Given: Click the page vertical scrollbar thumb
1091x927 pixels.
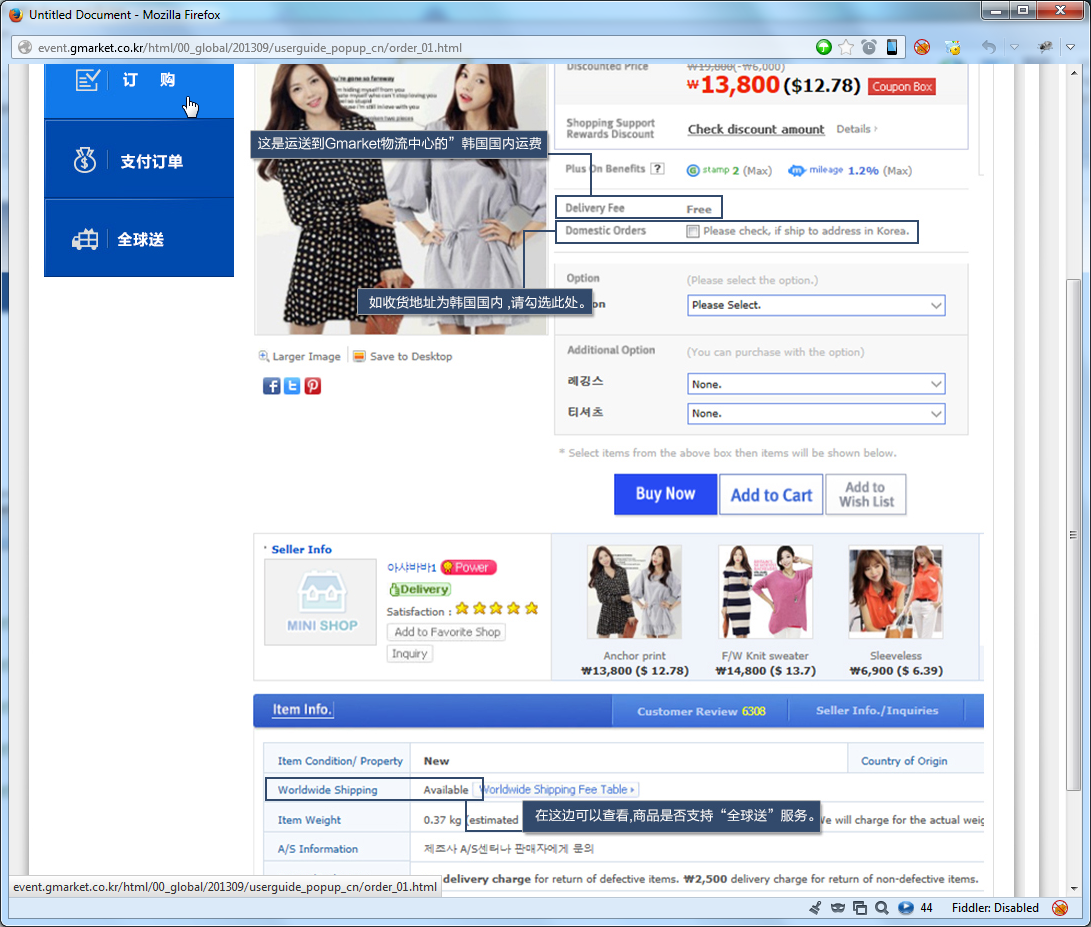Looking at the screenshot, I should (1074, 534).
